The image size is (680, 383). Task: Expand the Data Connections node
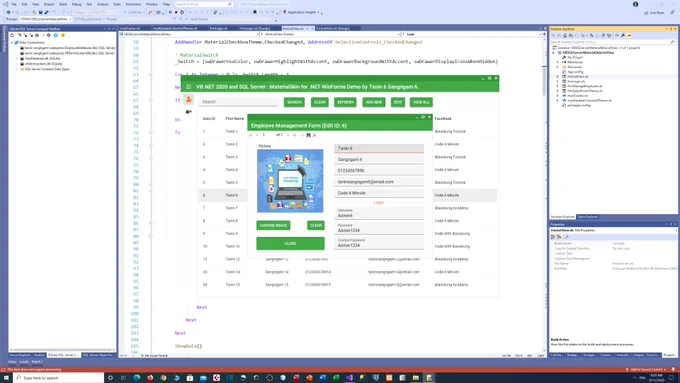pyautogui.click(x=12, y=43)
